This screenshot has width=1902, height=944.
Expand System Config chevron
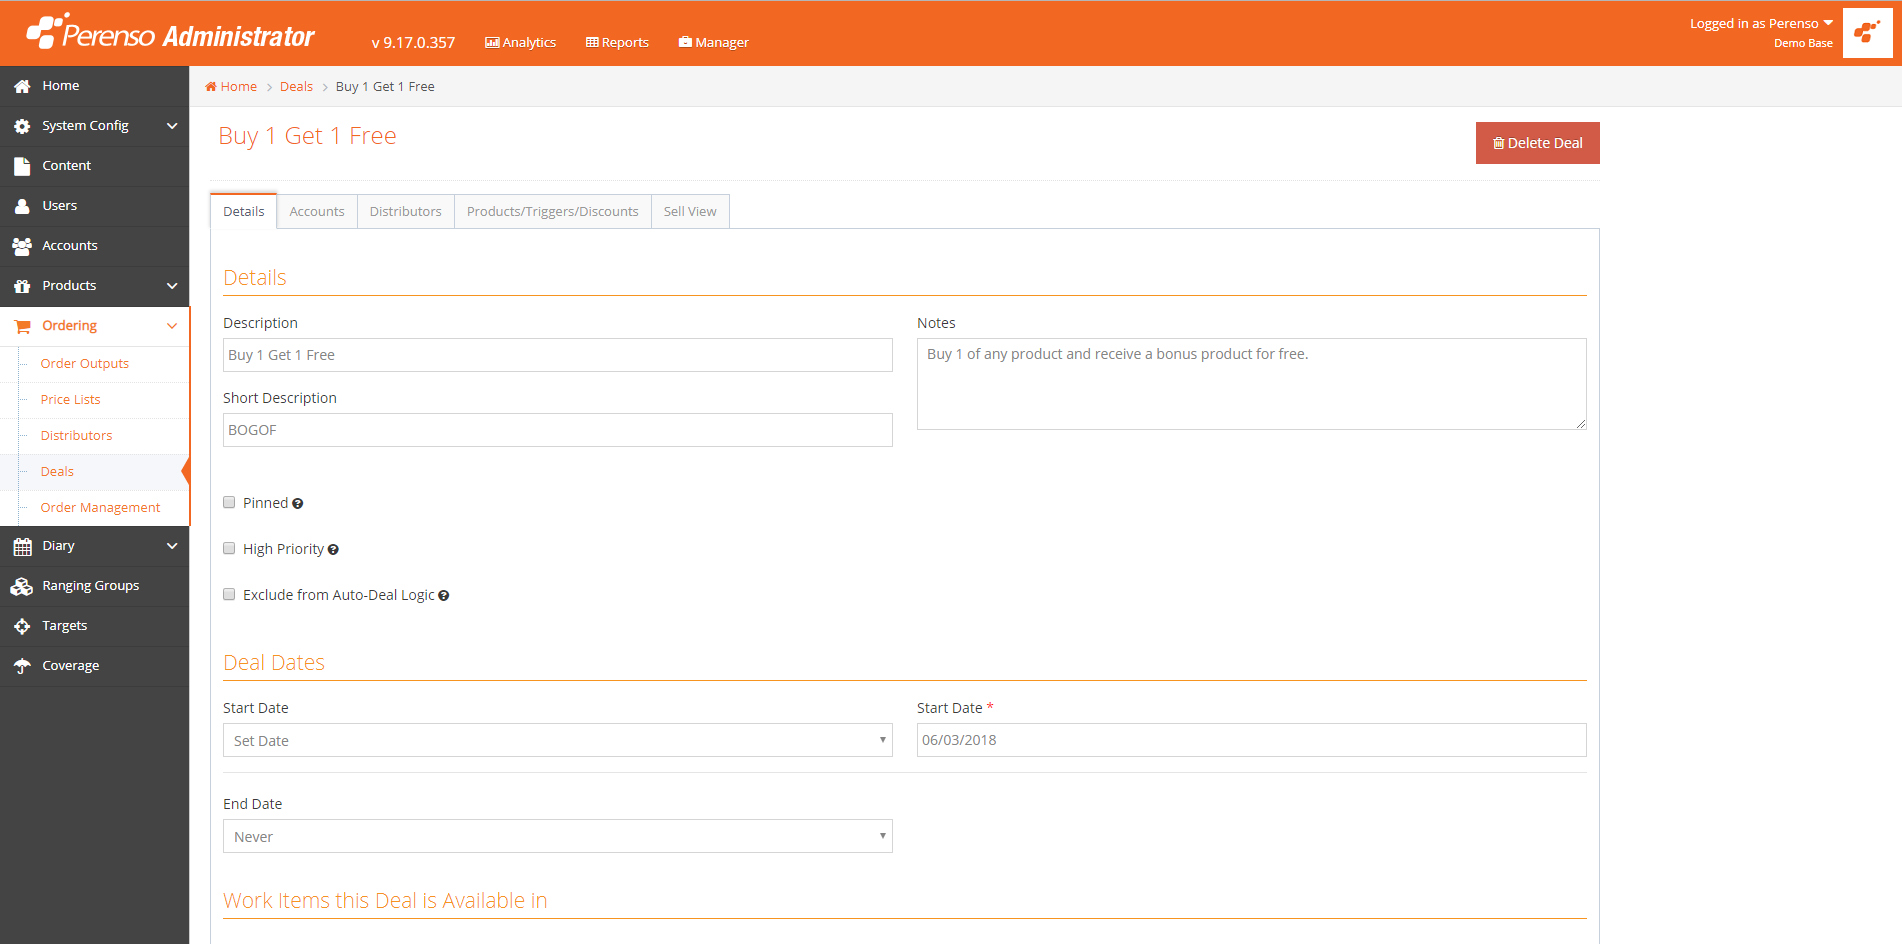tap(172, 126)
